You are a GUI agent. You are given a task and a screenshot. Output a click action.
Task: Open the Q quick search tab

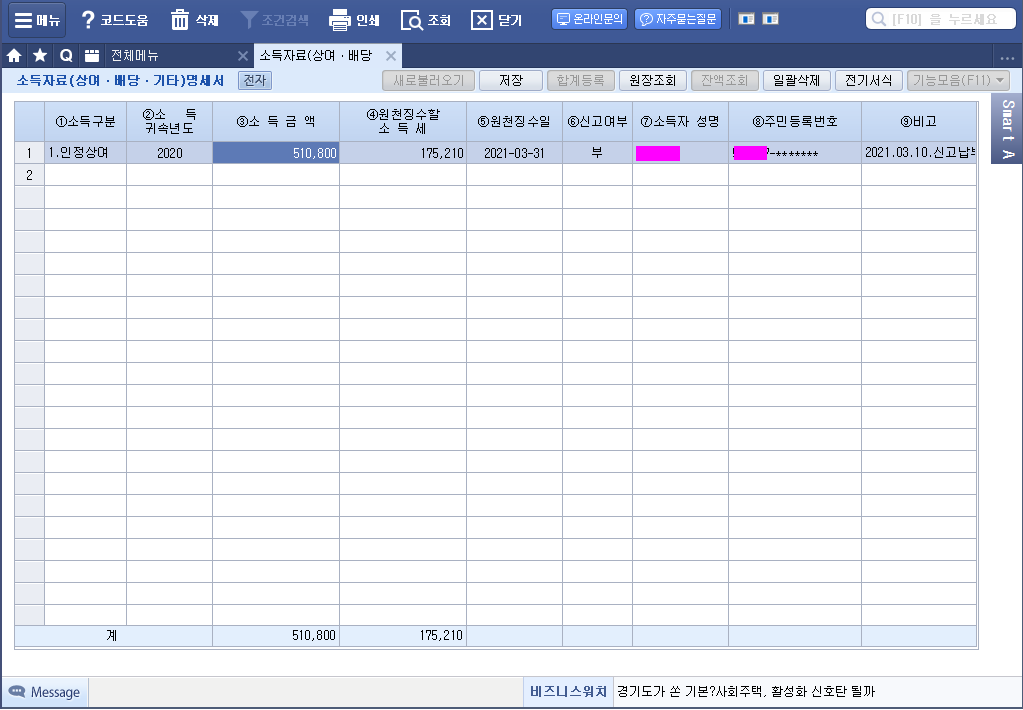(66, 55)
